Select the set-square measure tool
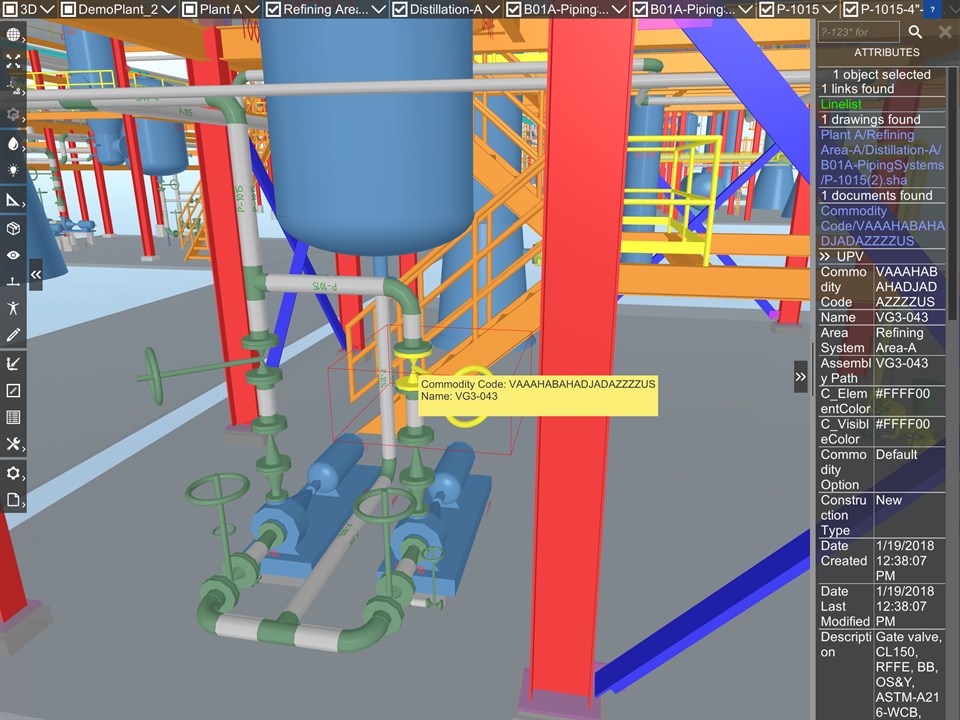 pyautogui.click(x=13, y=200)
